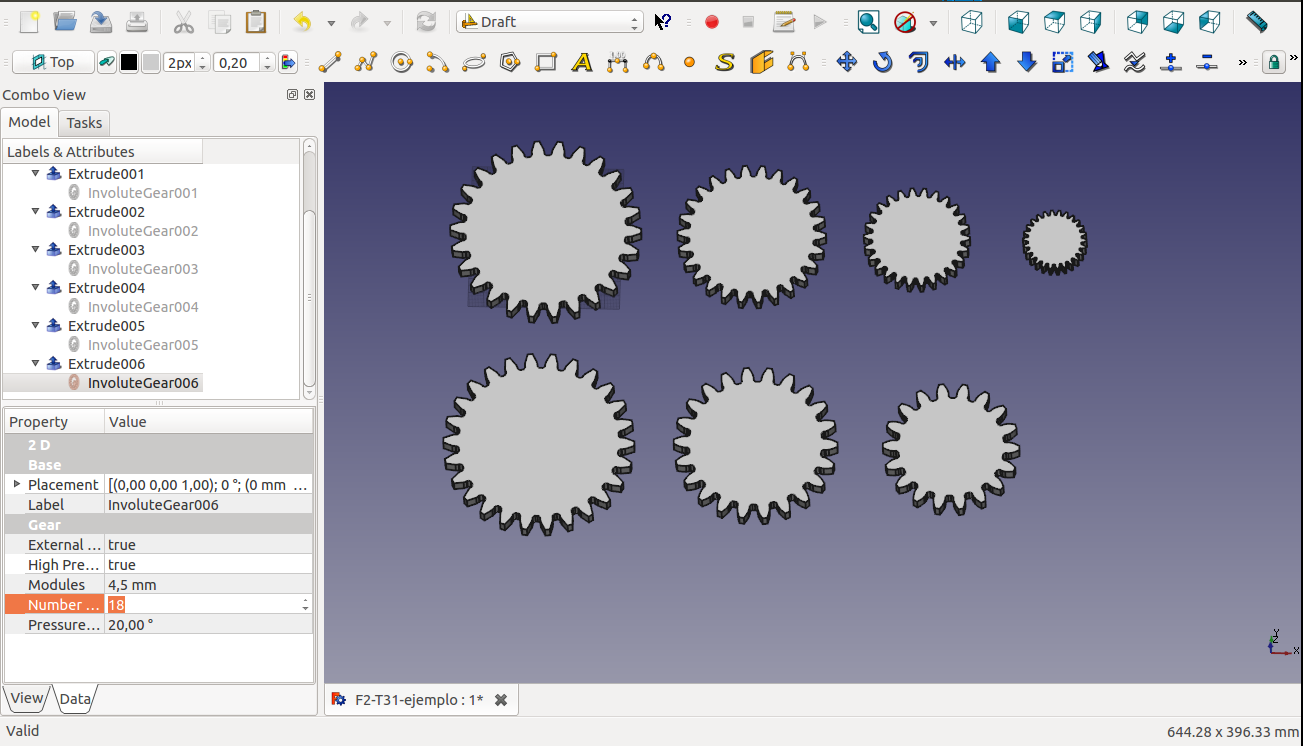Click the Top working plane button
Image resolution: width=1303 pixels, height=746 pixels.
[x=53, y=63]
